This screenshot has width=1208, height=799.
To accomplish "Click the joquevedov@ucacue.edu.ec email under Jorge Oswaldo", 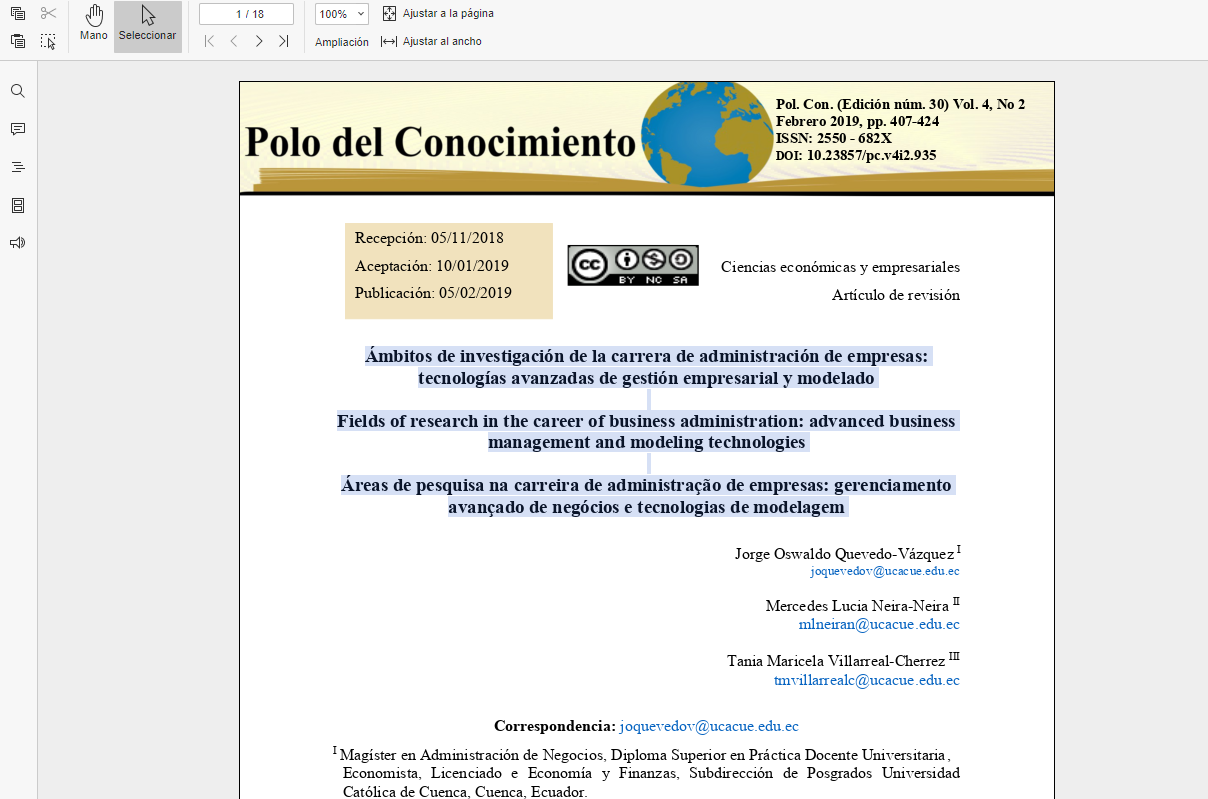I will coord(885,571).
